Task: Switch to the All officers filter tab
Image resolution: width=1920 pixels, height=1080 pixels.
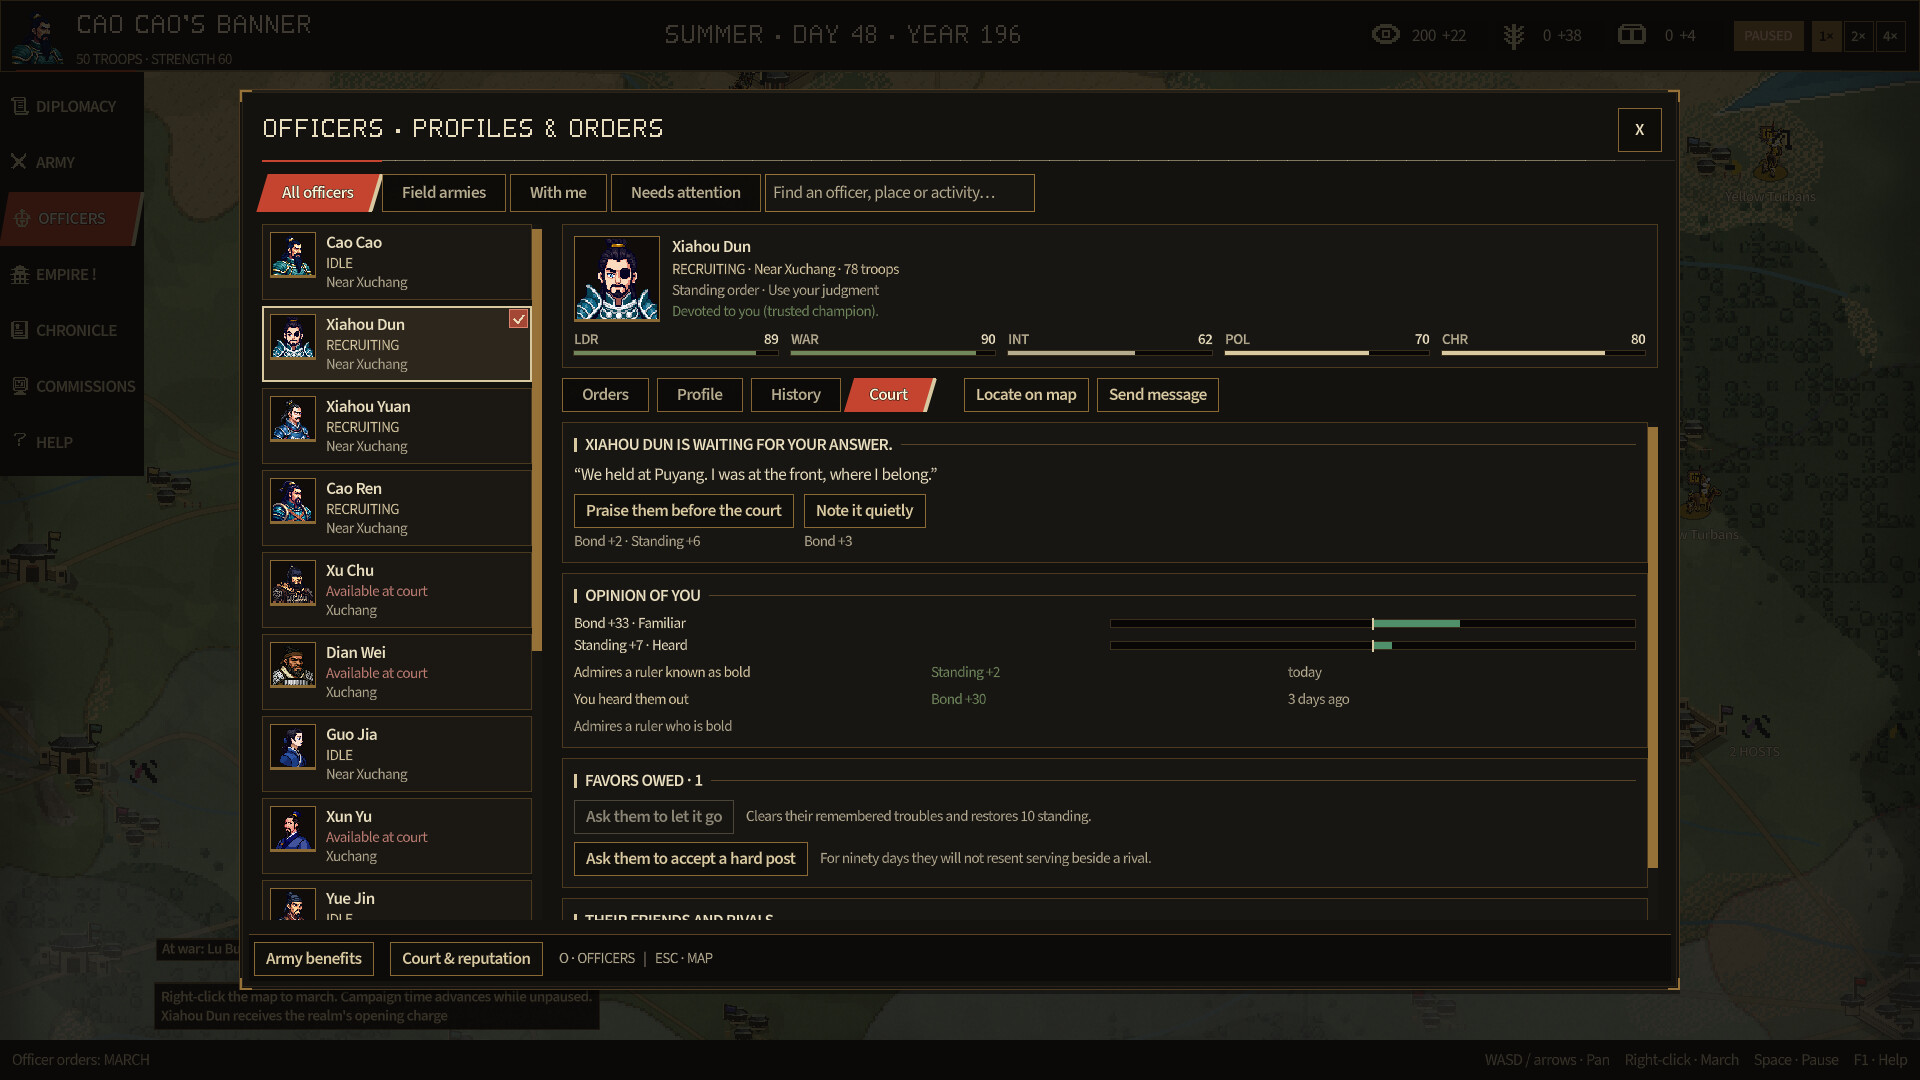Action: (x=318, y=193)
